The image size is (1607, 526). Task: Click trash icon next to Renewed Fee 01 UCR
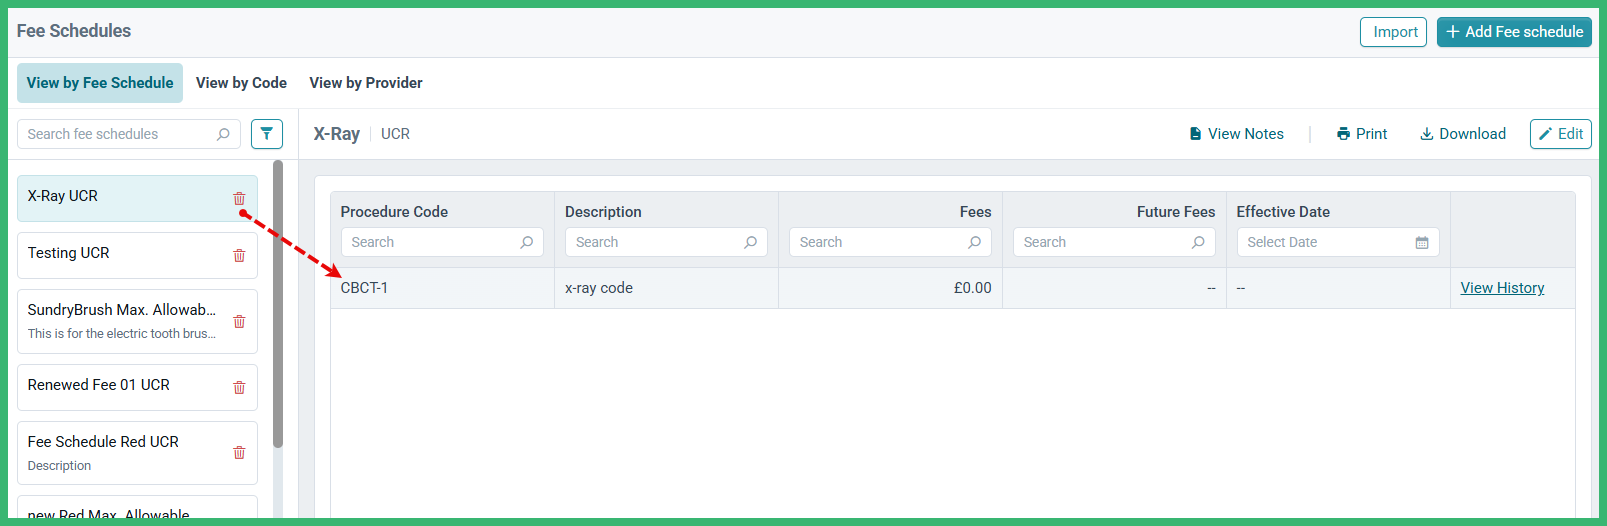[239, 387]
